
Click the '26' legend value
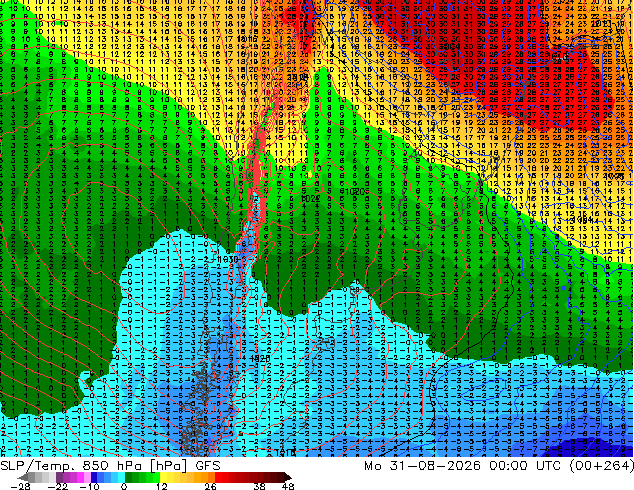point(210,486)
